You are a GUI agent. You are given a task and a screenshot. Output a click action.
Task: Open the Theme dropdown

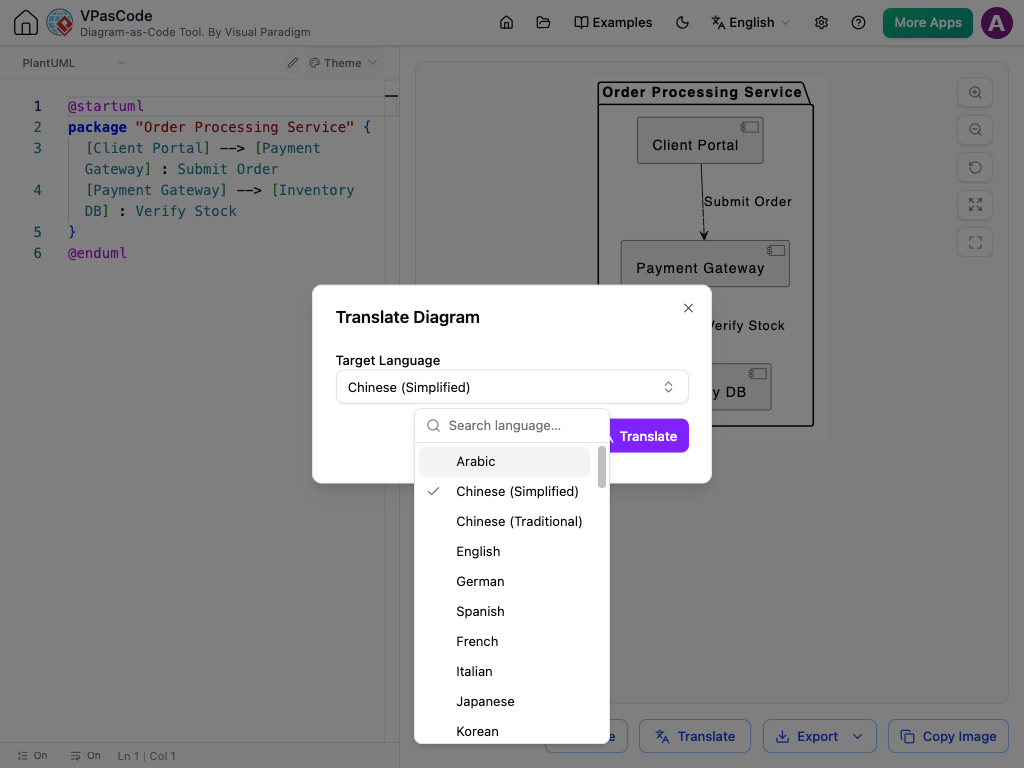pyautogui.click(x=343, y=63)
